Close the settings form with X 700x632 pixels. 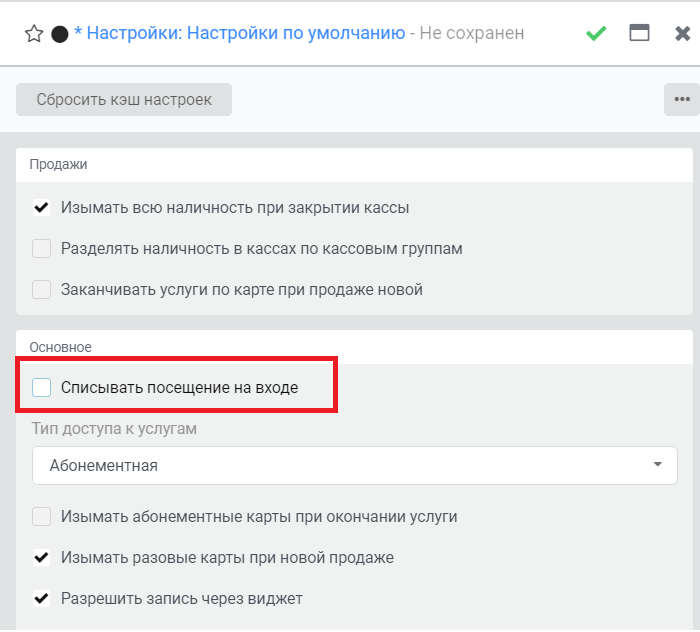click(683, 33)
